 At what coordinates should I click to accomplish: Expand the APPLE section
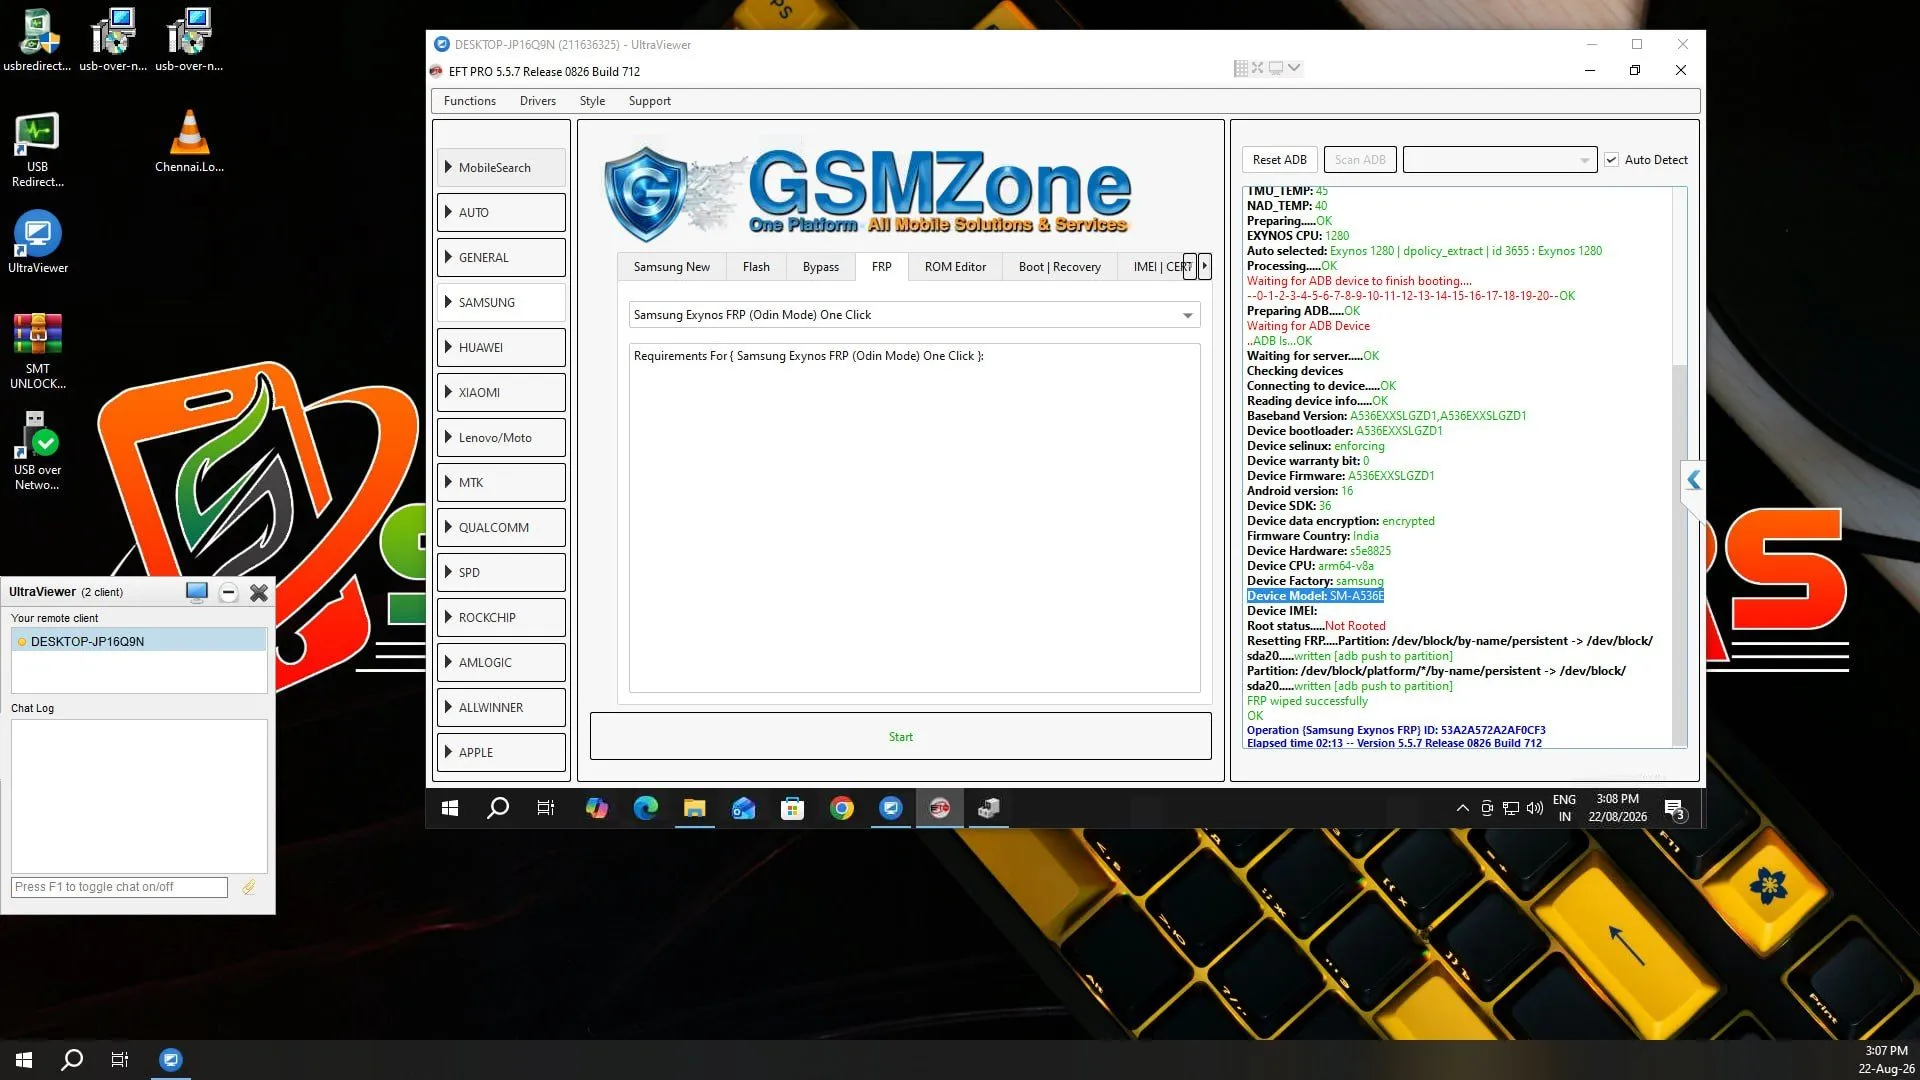[x=501, y=753]
